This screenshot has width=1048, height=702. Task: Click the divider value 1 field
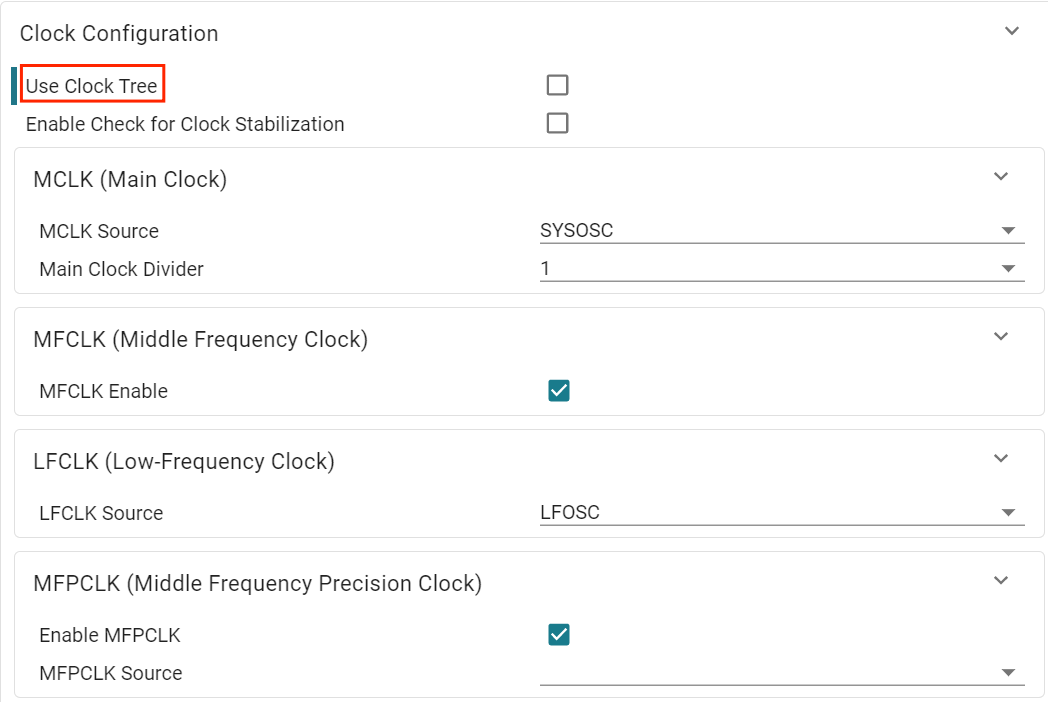(782, 269)
